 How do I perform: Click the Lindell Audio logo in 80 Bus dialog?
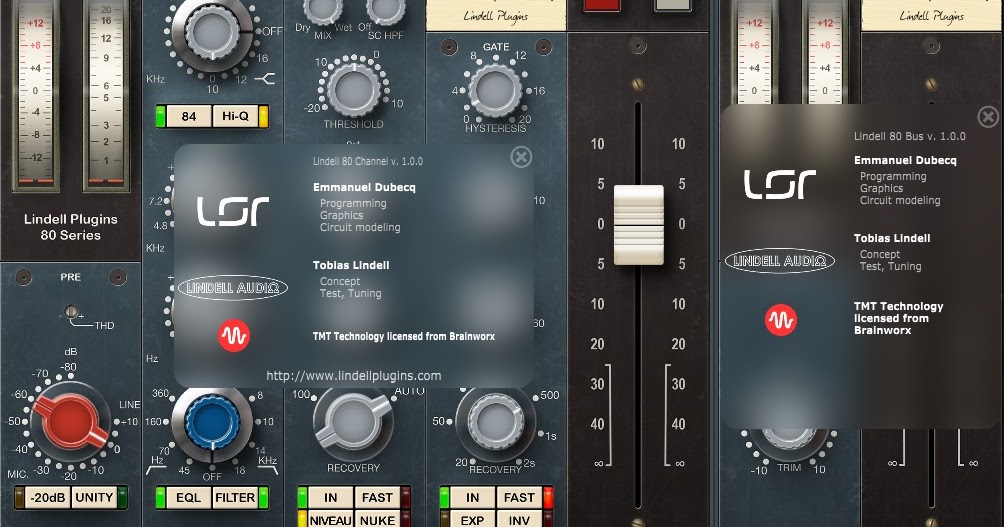pos(780,261)
